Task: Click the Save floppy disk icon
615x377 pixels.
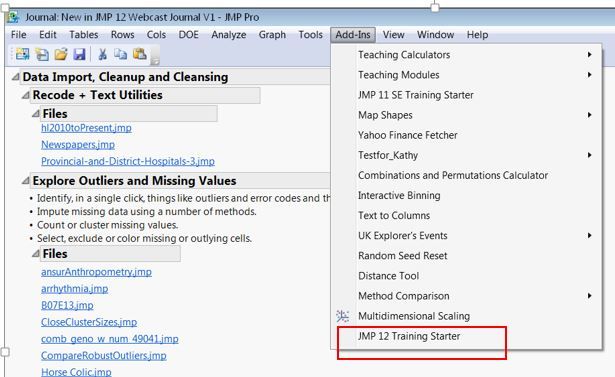Action: pos(79,54)
